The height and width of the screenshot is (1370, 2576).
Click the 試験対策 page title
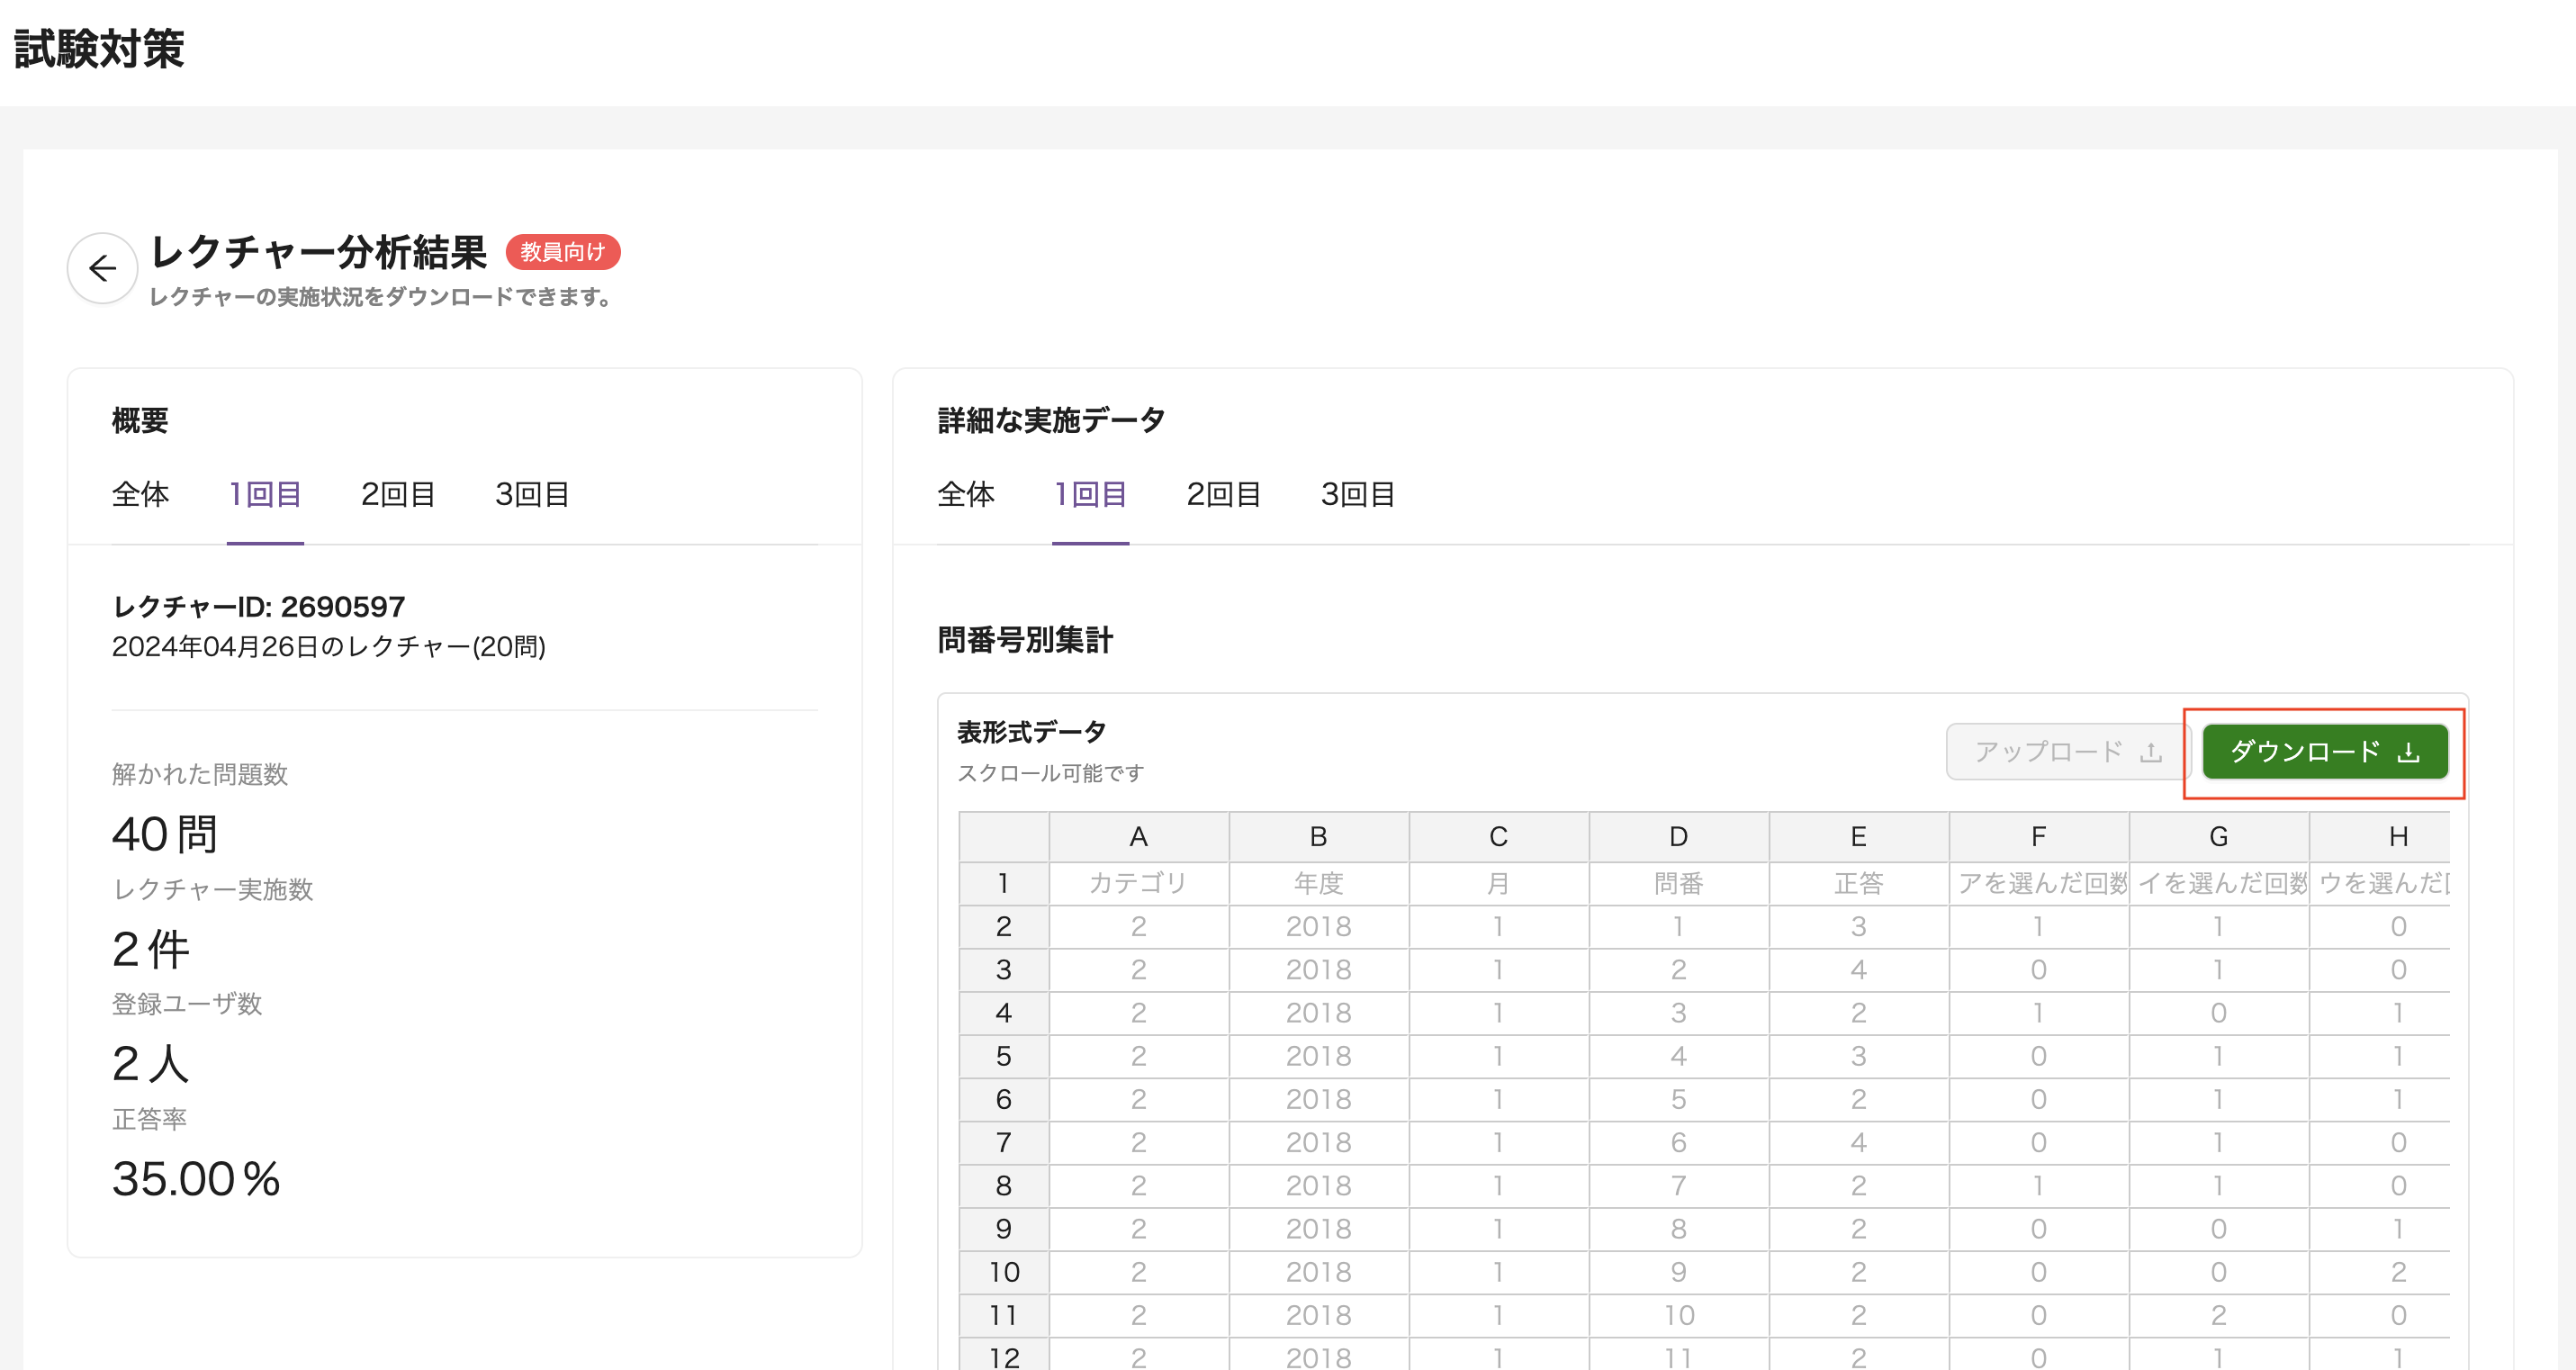click(x=99, y=49)
